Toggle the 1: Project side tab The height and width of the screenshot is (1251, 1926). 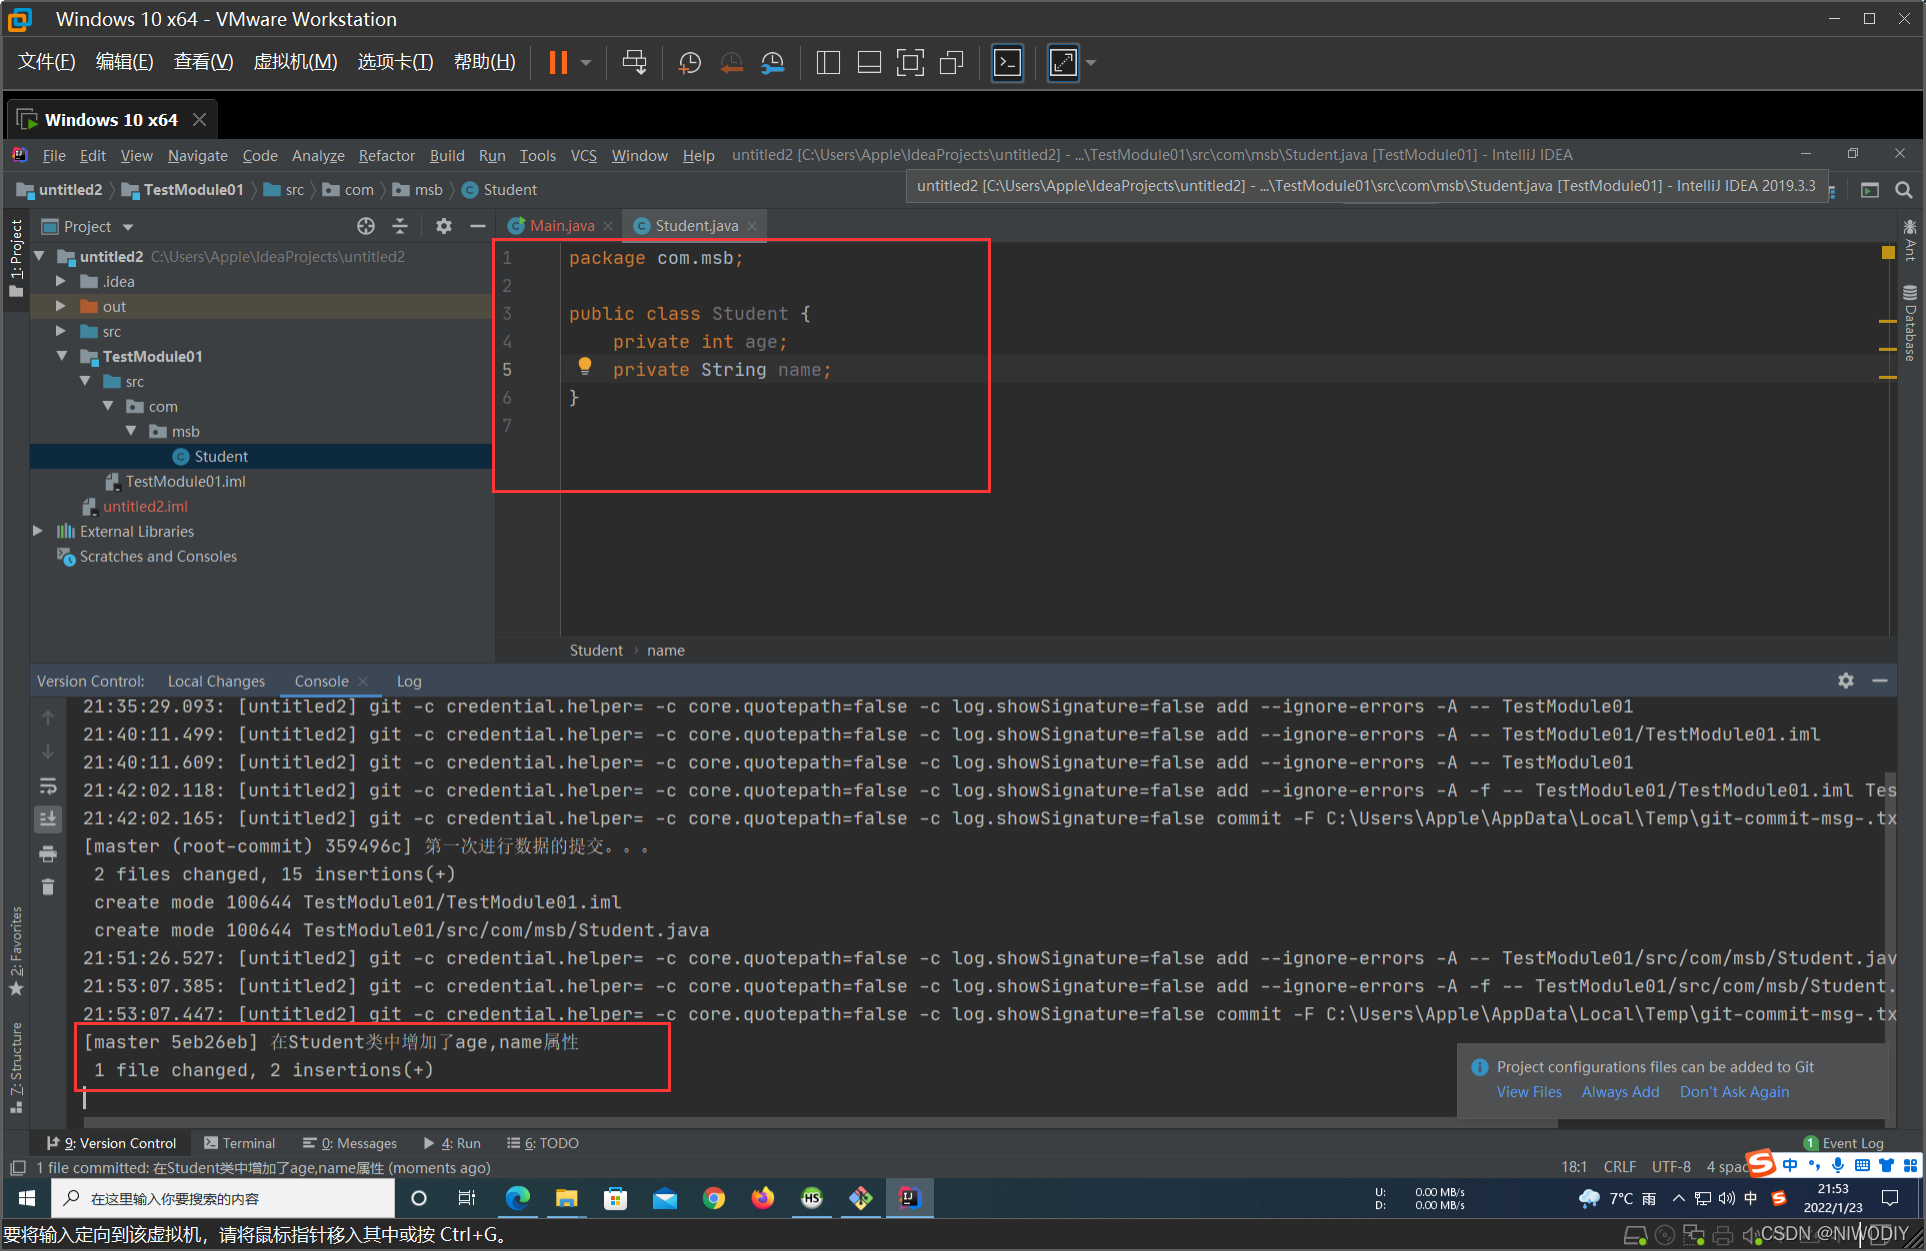[16, 258]
